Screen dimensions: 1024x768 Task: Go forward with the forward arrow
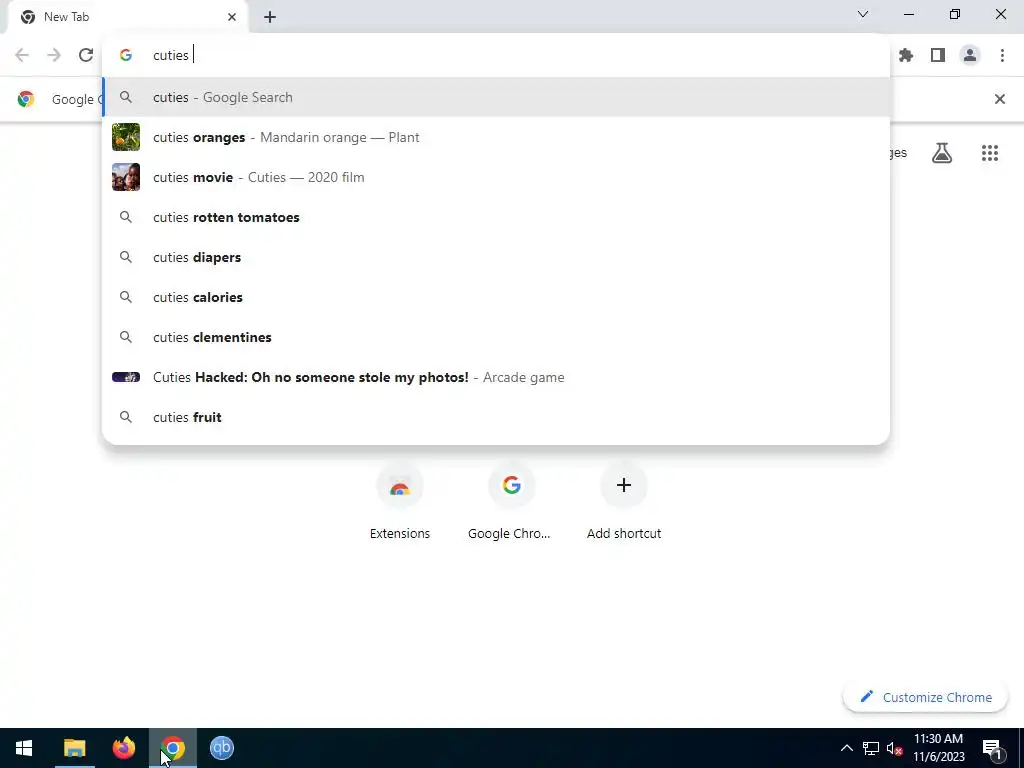point(54,55)
